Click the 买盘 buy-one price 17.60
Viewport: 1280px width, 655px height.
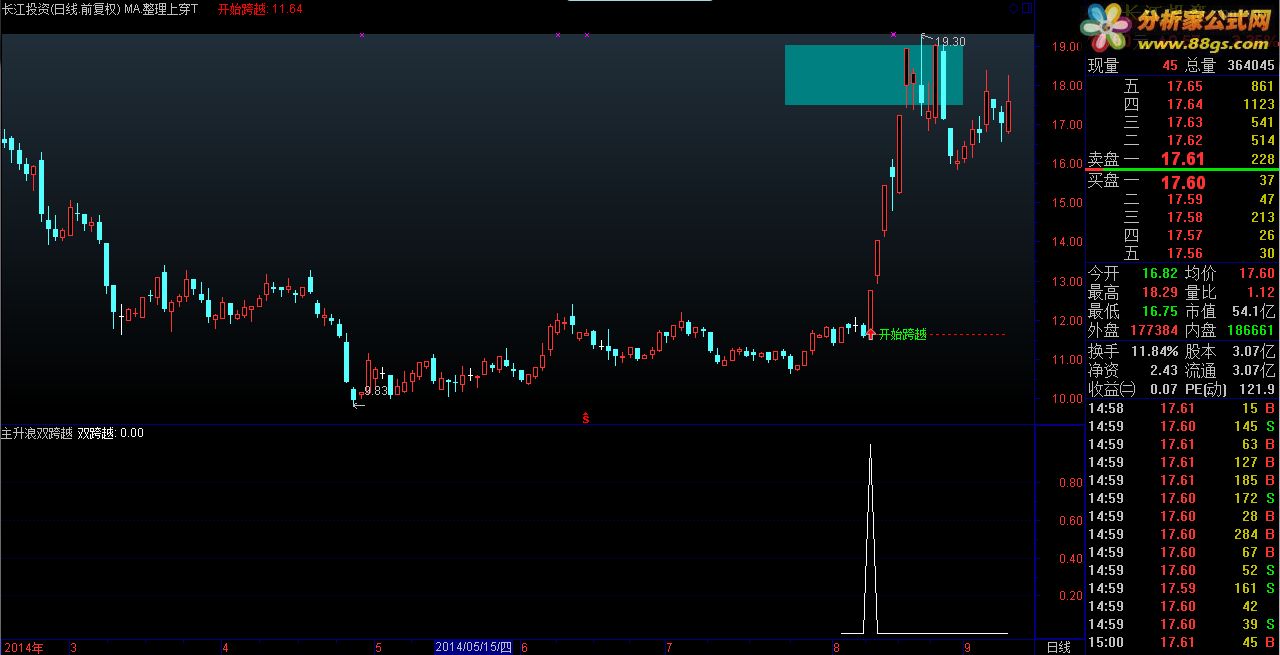click(1182, 182)
